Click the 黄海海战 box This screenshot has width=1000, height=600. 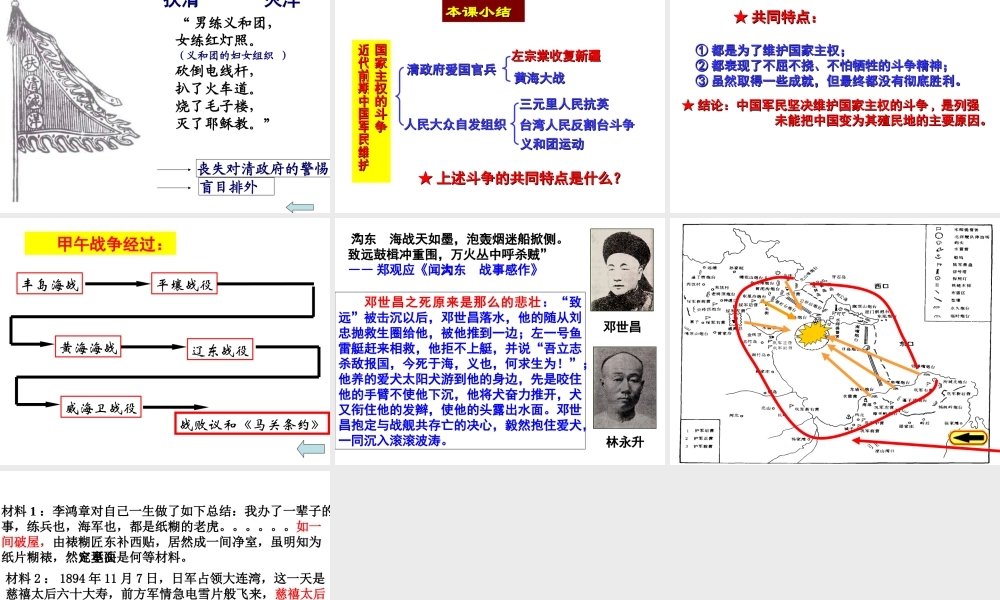pos(88,347)
